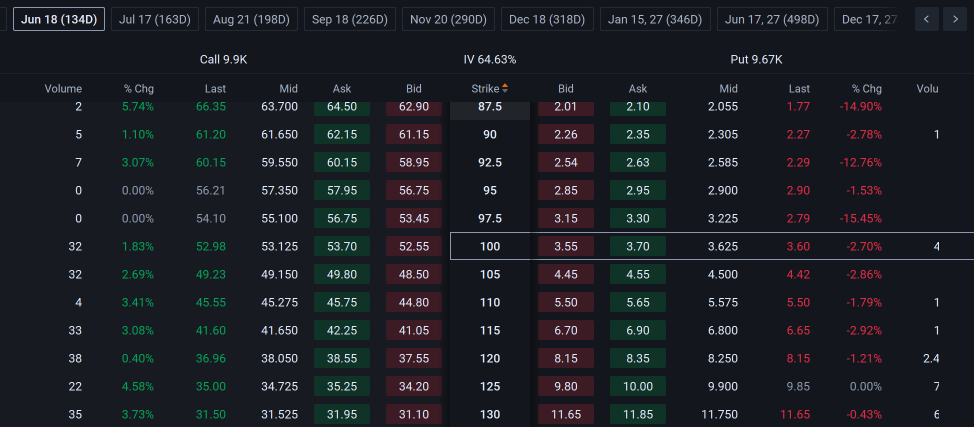
Task: Choose Jun 17, 27 (498D) expiration
Action: coord(772,19)
